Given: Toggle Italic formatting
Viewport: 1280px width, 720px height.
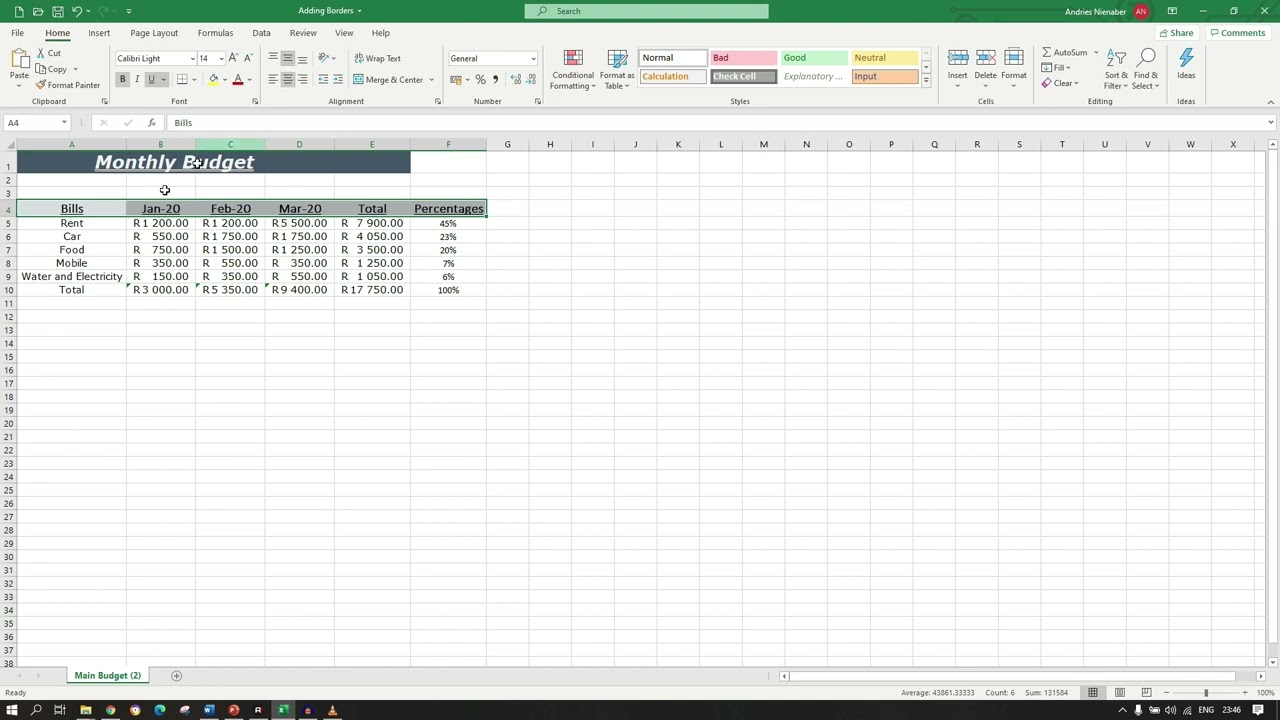Looking at the screenshot, I should [x=137, y=80].
